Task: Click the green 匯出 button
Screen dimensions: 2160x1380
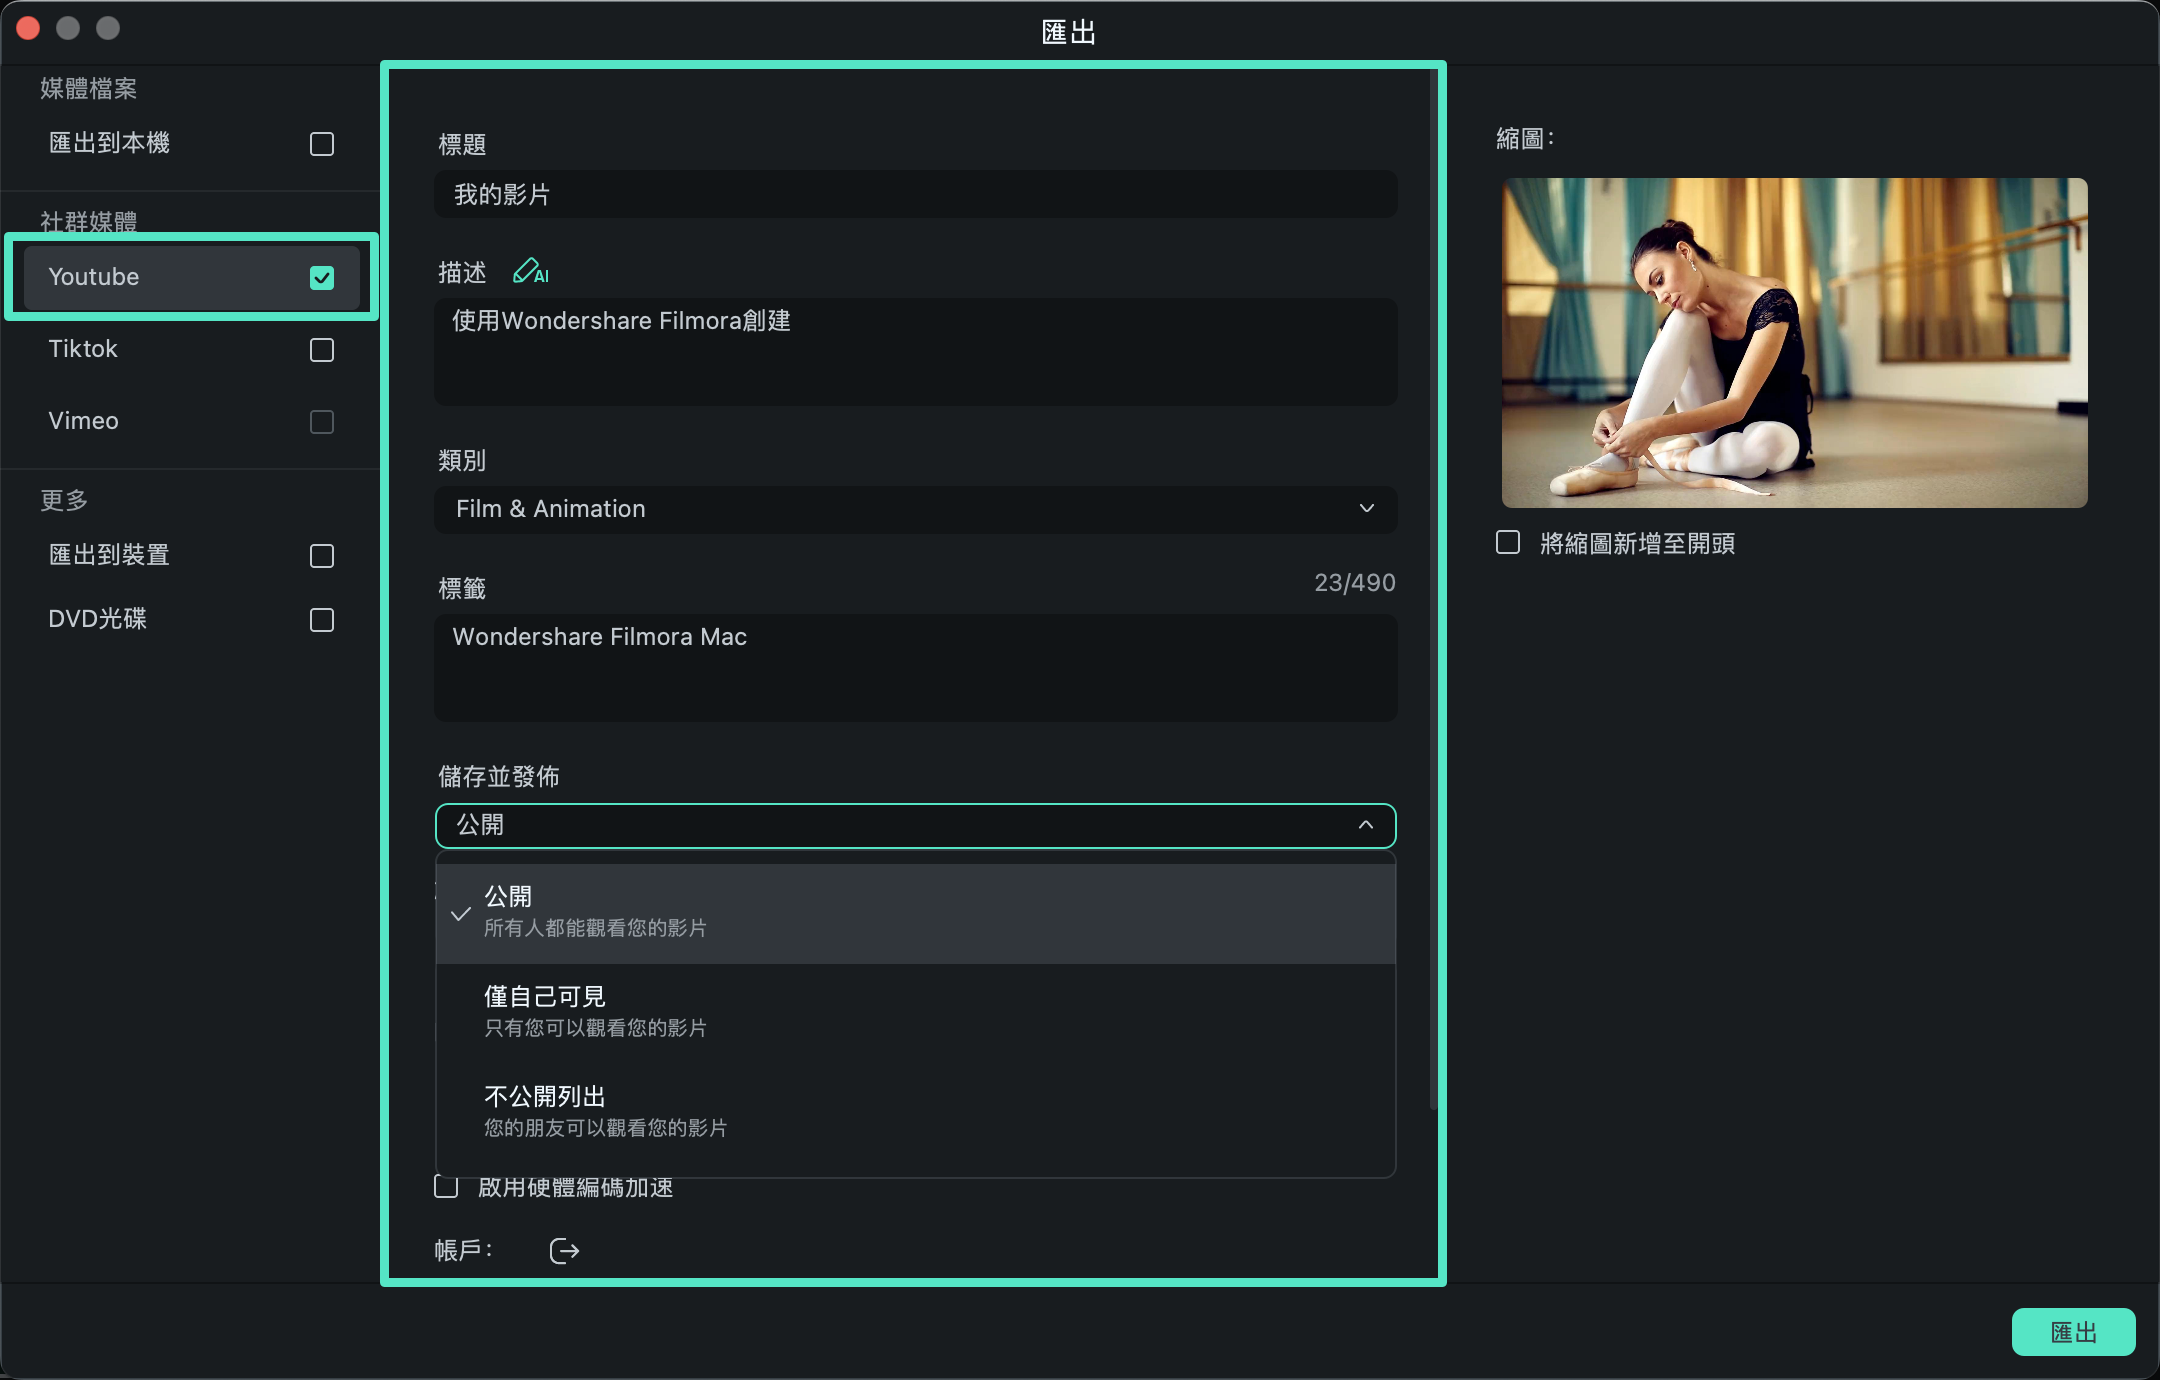Action: (2074, 1332)
